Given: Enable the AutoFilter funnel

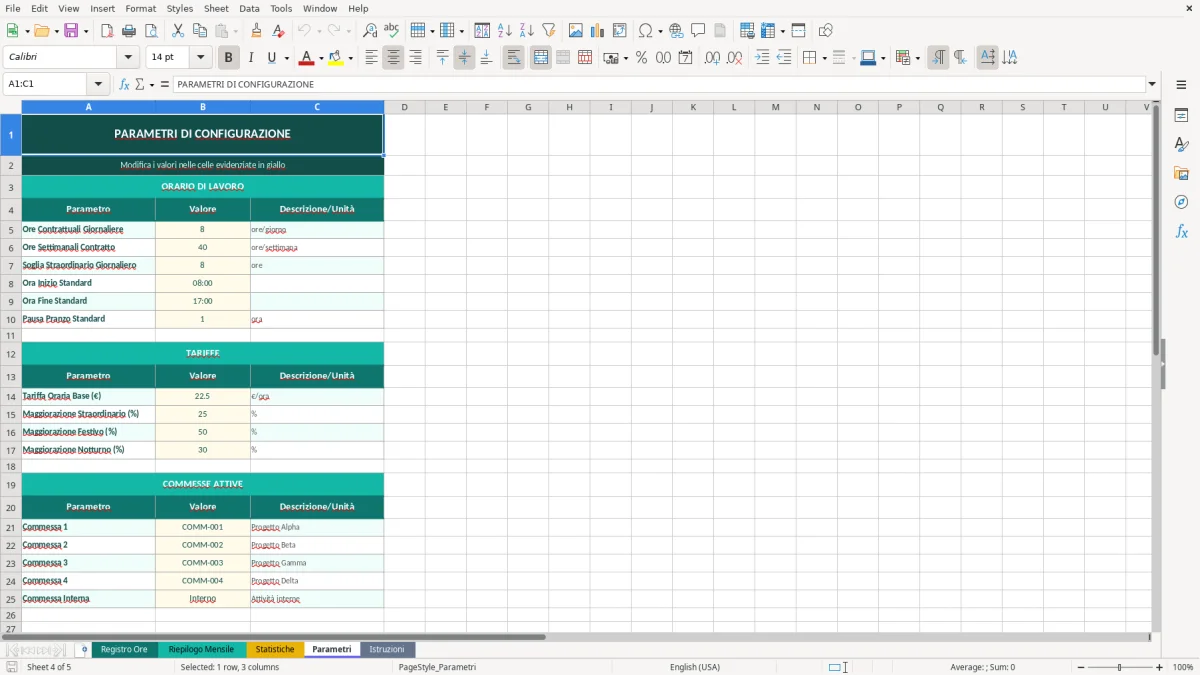Looking at the screenshot, I should [x=549, y=31].
